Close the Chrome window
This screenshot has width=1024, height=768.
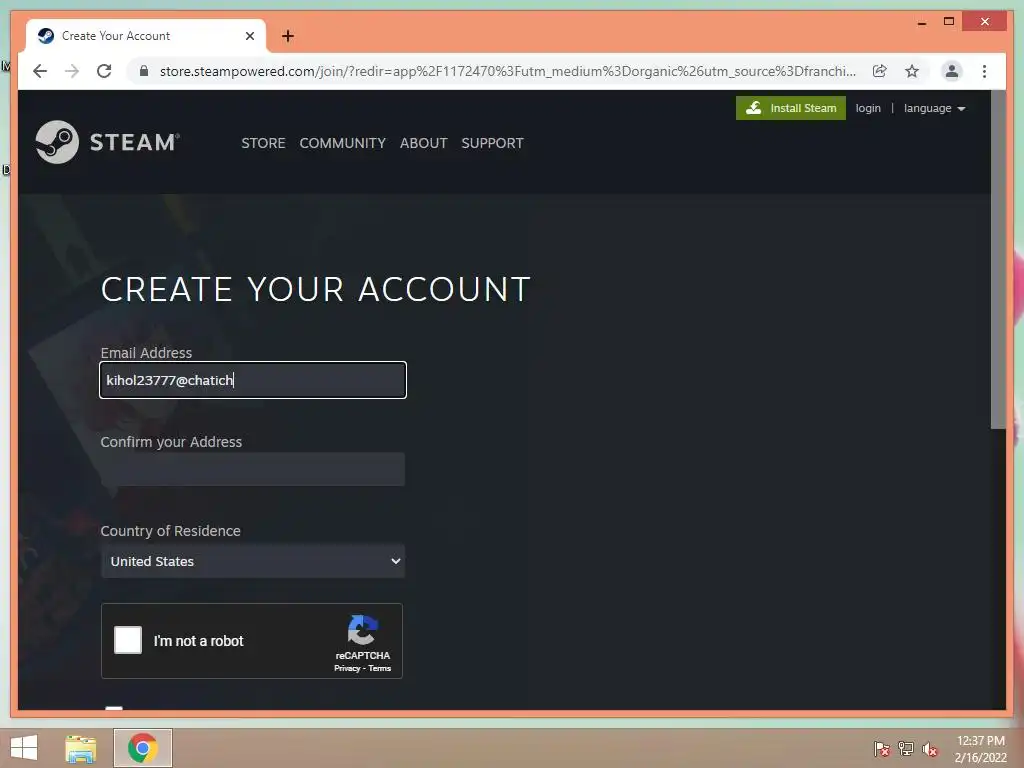point(985,22)
